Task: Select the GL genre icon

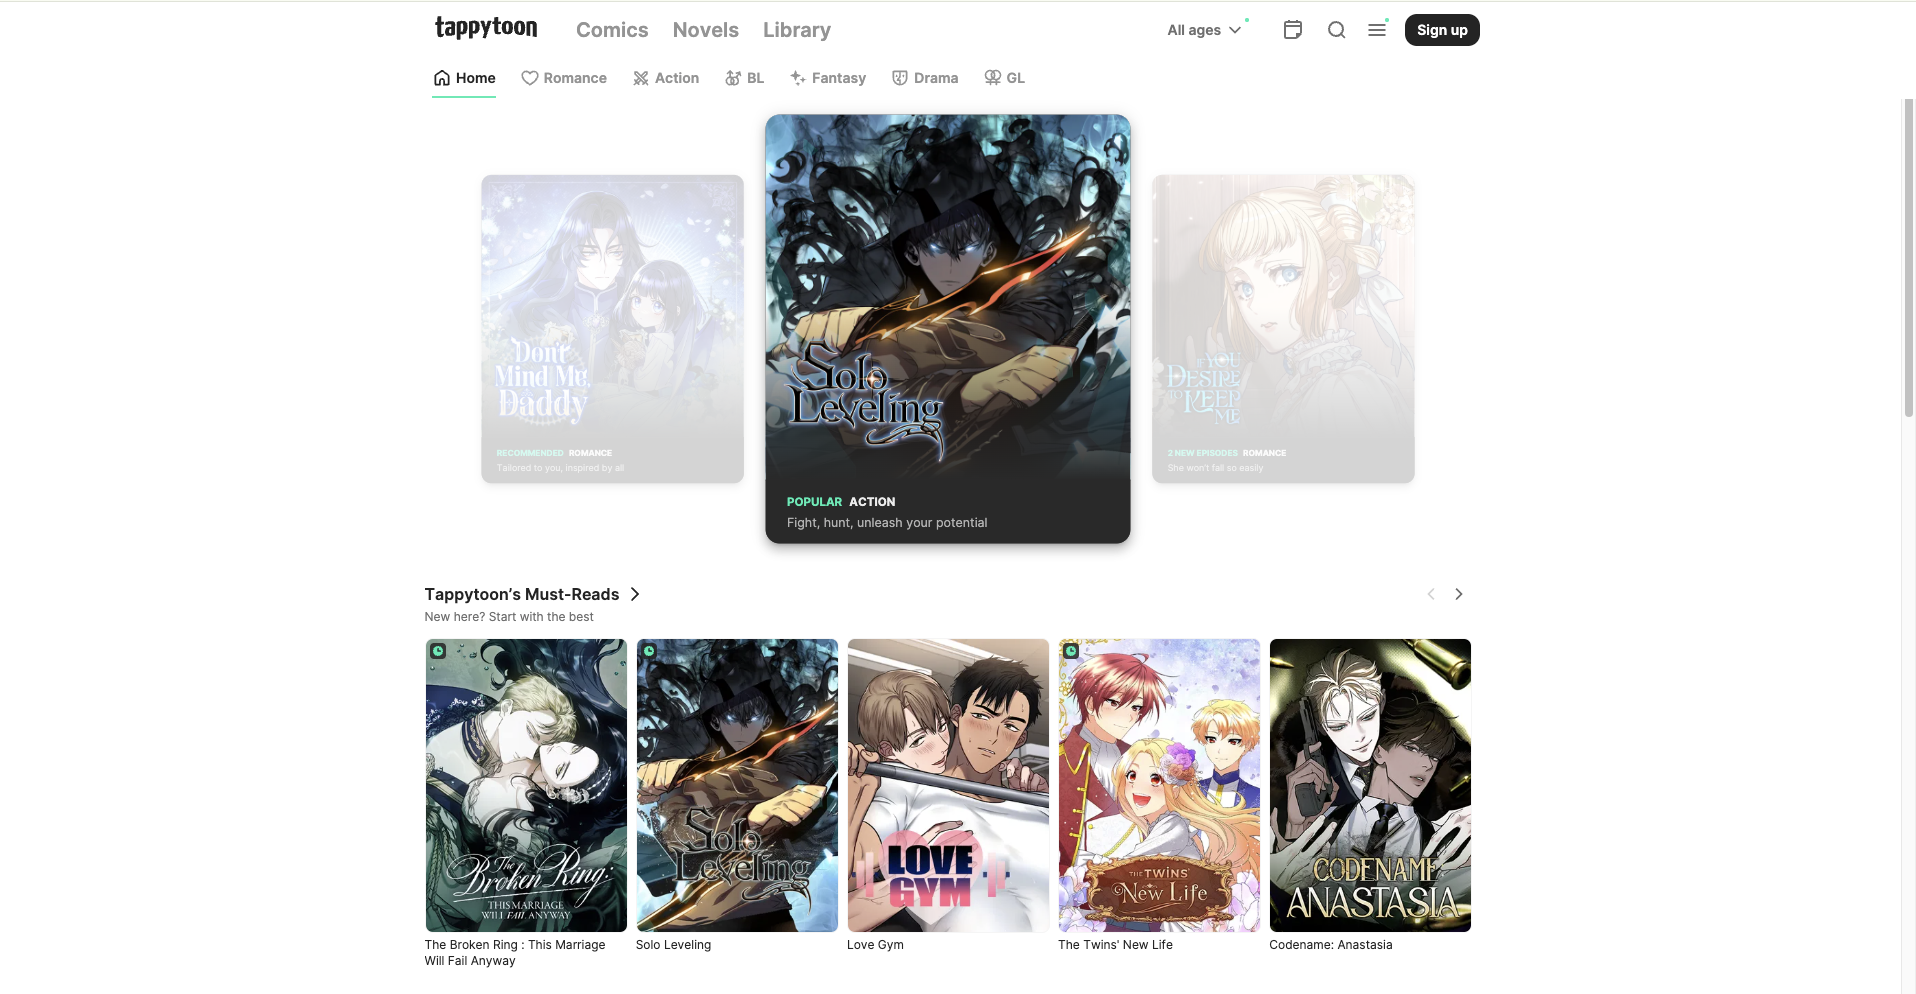Action: click(x=991, y=77)
